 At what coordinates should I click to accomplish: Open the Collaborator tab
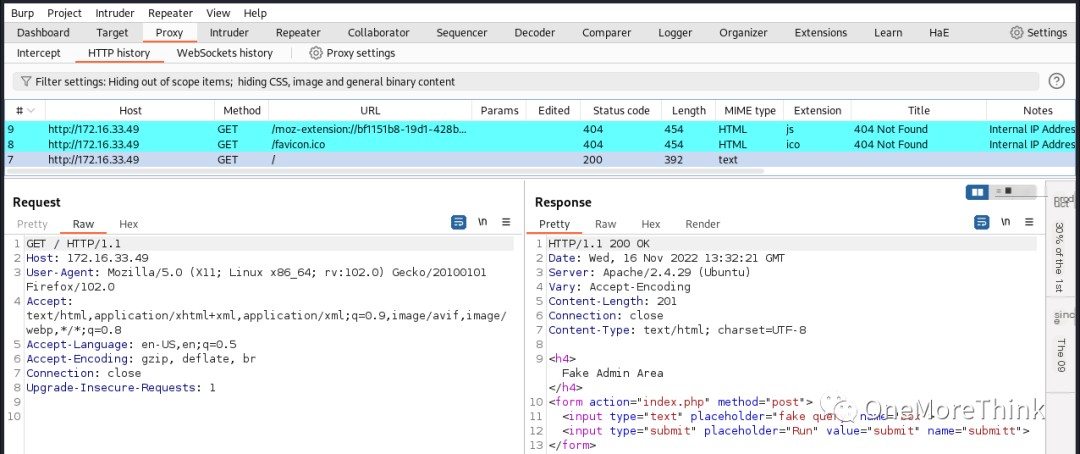point(378,32)
